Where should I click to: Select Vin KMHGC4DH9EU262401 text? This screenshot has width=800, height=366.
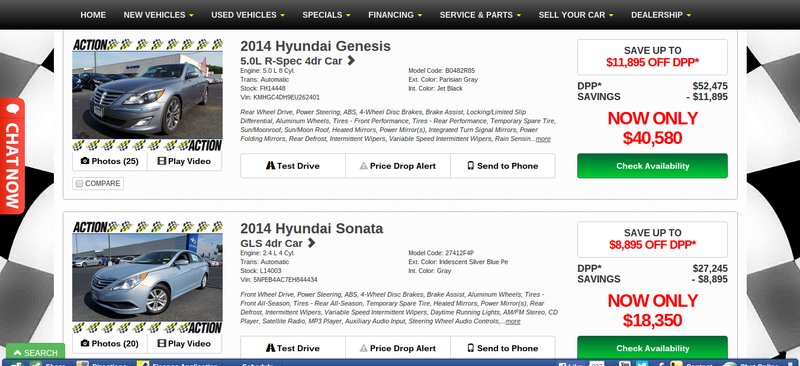(280, 97)
